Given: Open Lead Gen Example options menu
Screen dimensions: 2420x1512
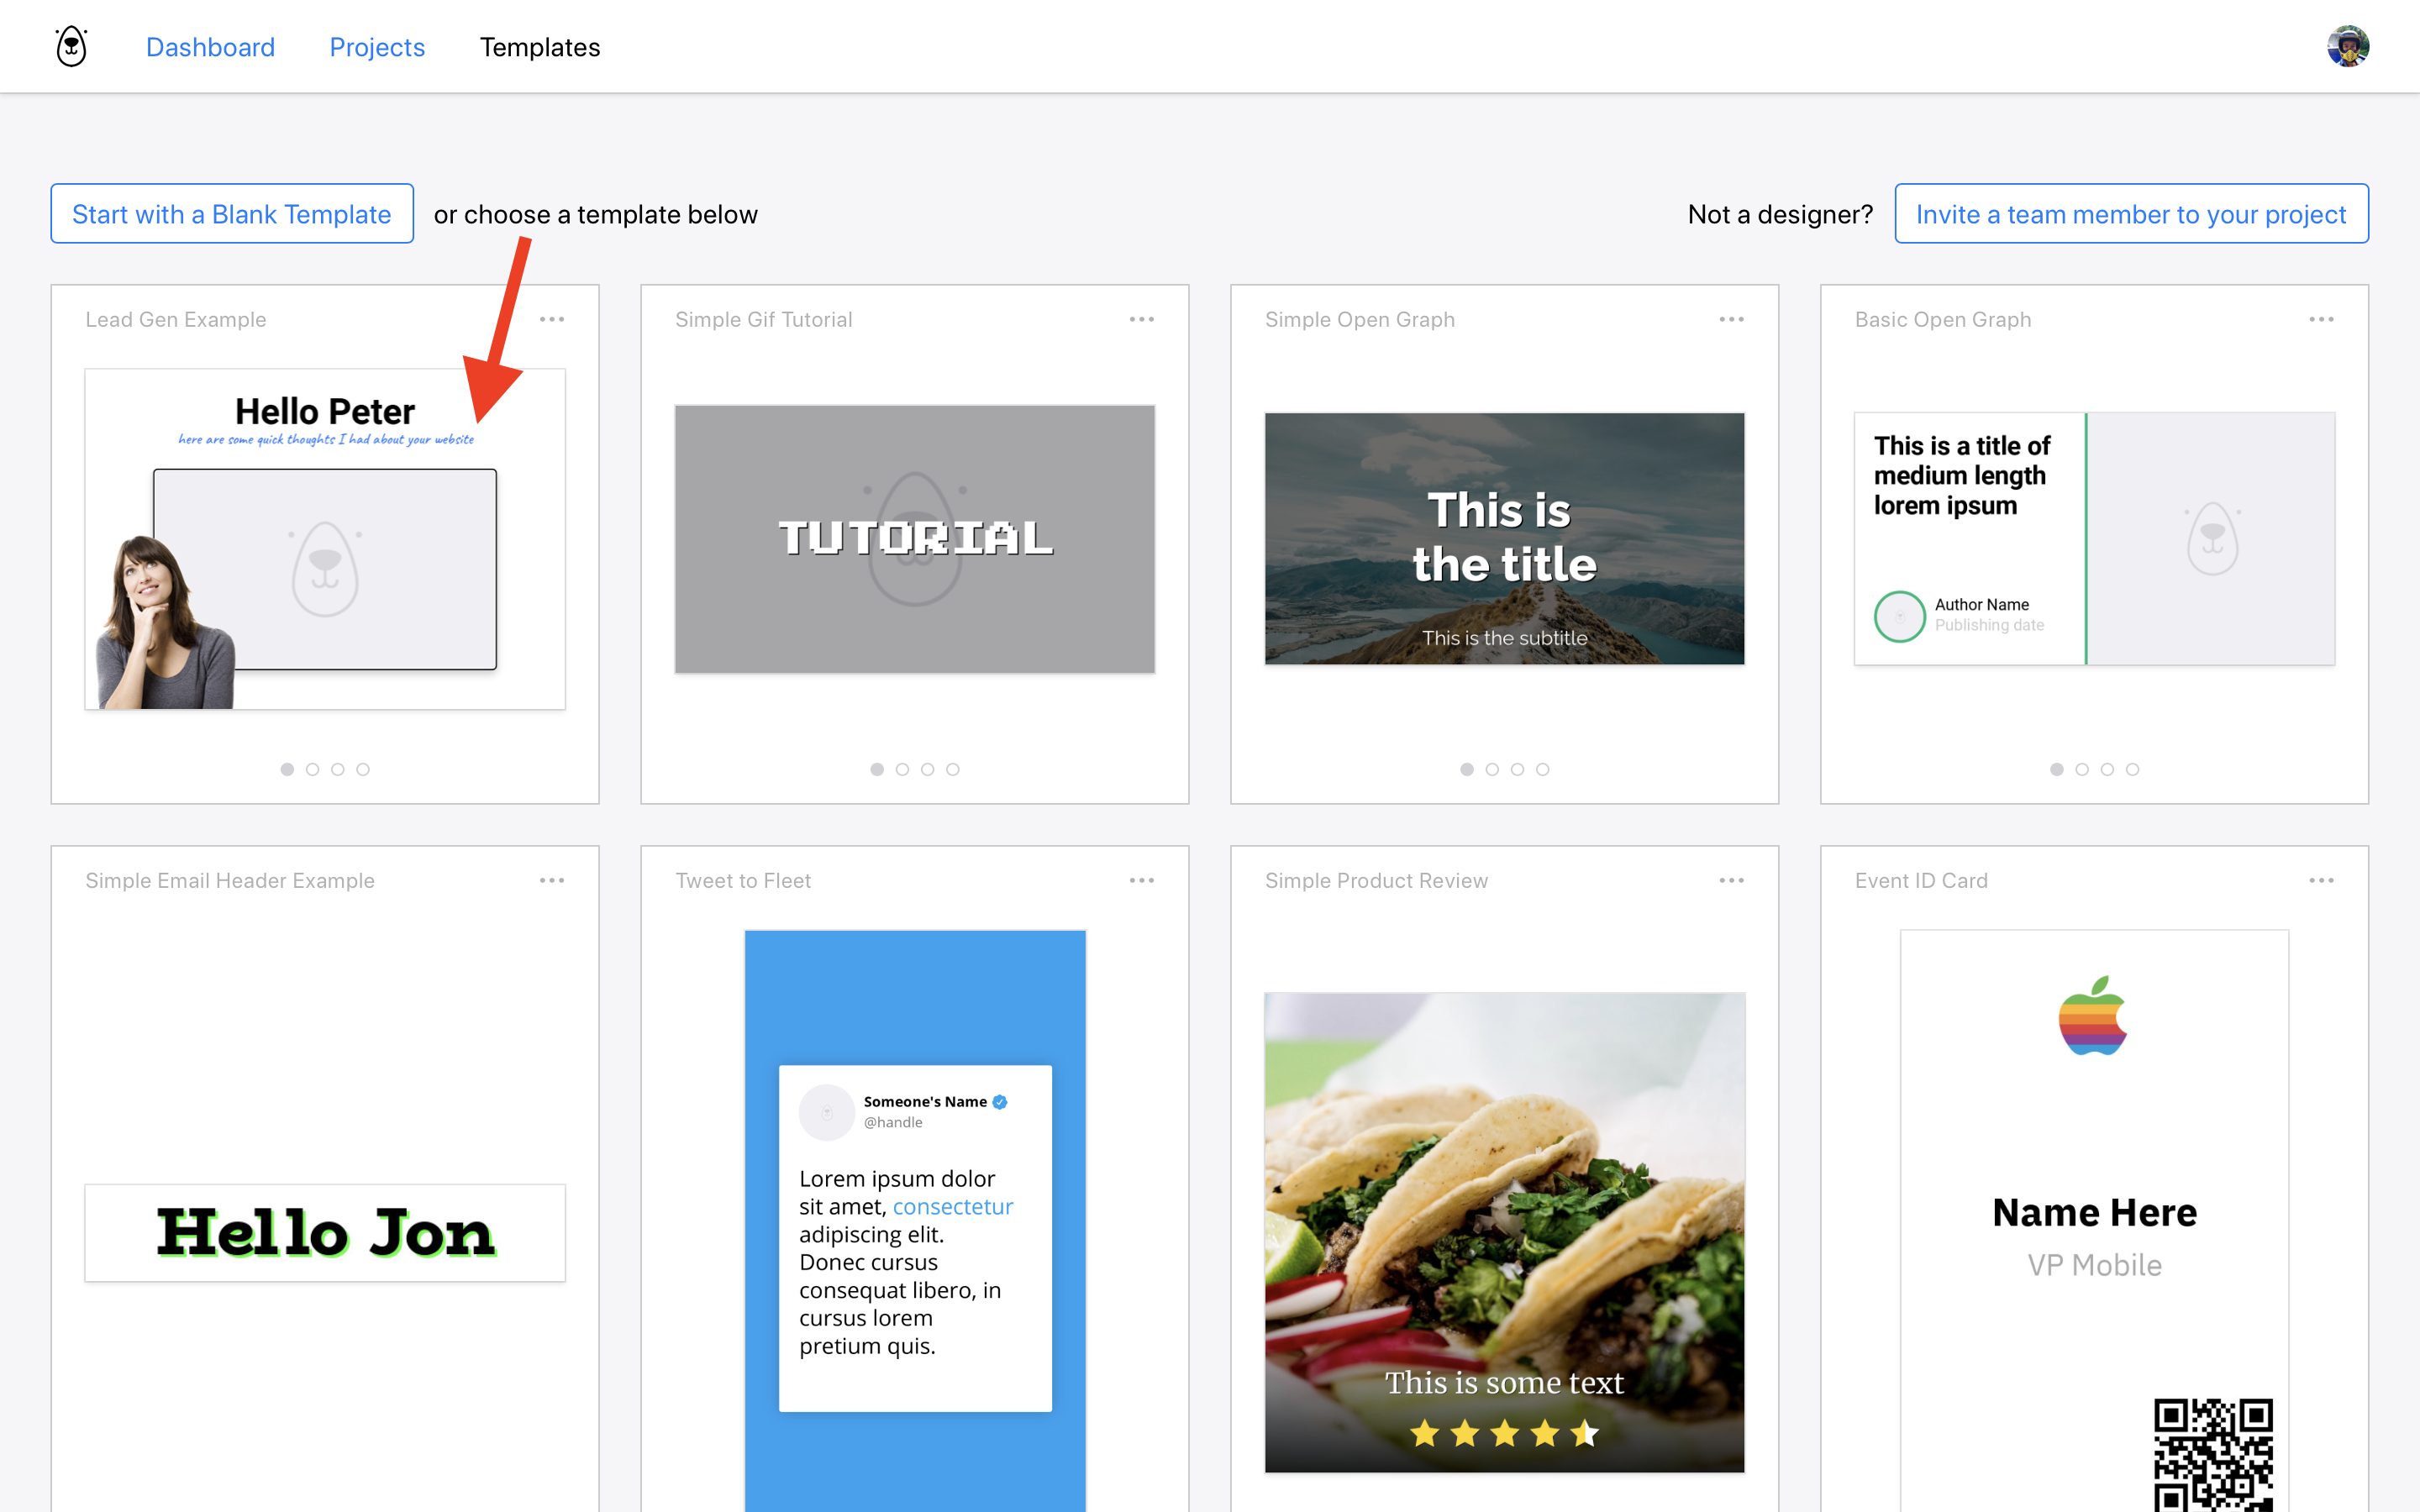Looking at the screenshot, I should (x=552, y=319).
